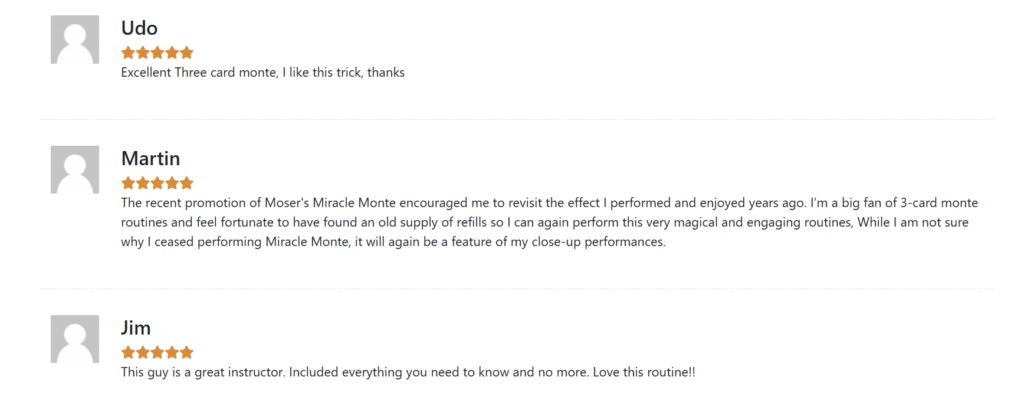Click the second star in Jim's rating
This screenshot has width=1024, height=416.
(x=143, y=353)
